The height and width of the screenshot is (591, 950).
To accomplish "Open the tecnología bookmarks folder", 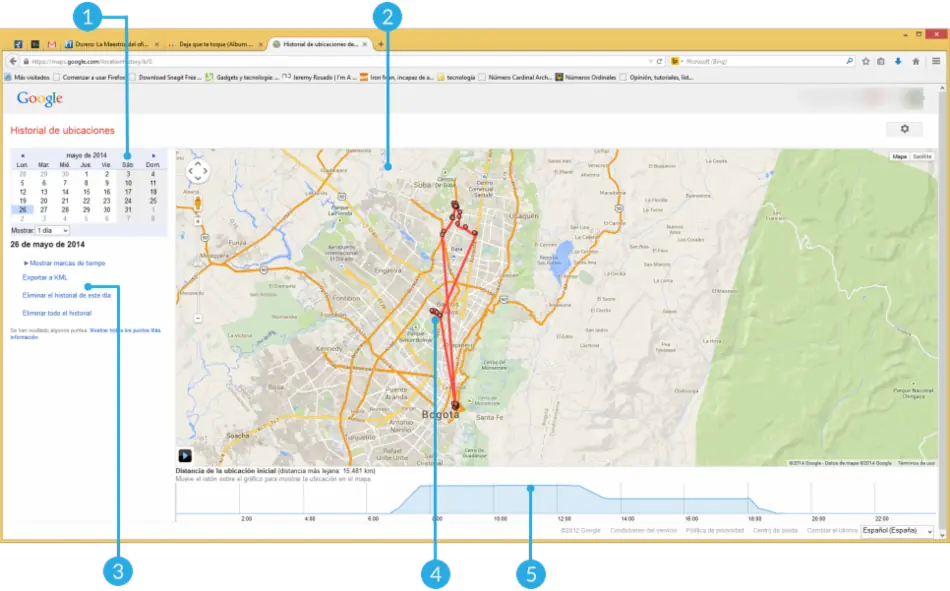I will (x=456, y=78).
